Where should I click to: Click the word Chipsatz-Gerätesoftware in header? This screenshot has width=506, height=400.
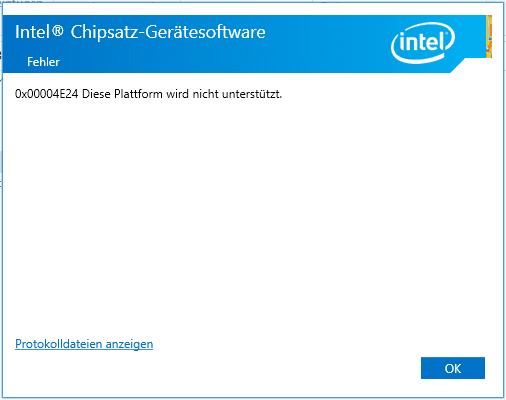pos(168,33)
